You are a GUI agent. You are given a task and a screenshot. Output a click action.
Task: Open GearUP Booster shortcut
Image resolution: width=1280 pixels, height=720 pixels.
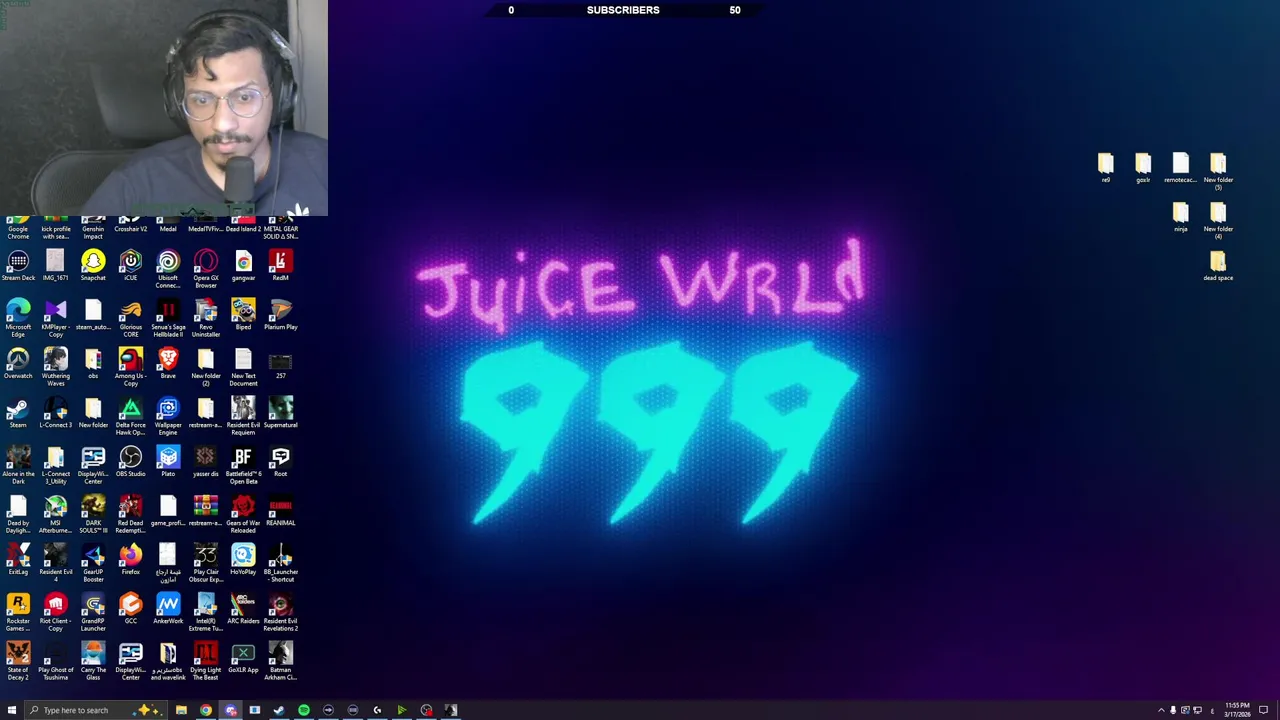coord(93,564)
